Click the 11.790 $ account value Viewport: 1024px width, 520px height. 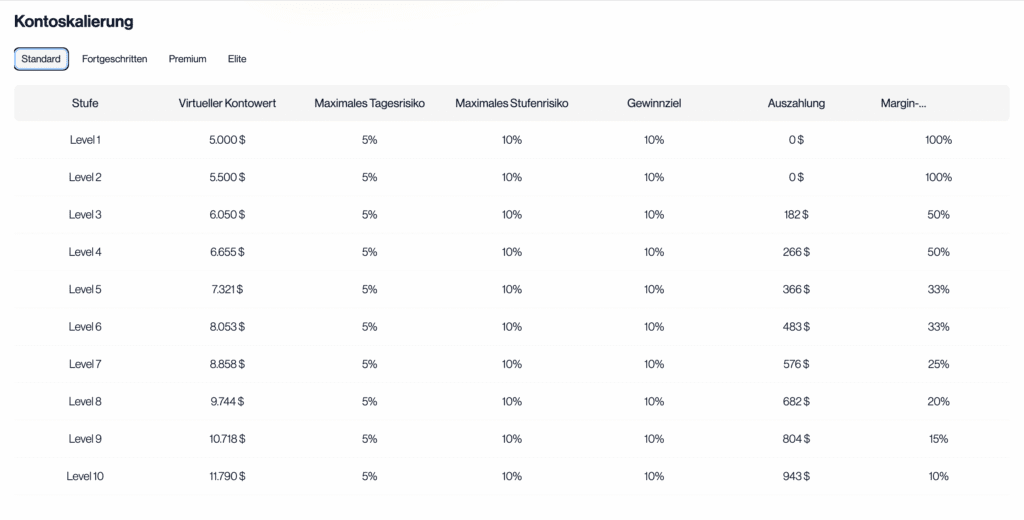227,476
